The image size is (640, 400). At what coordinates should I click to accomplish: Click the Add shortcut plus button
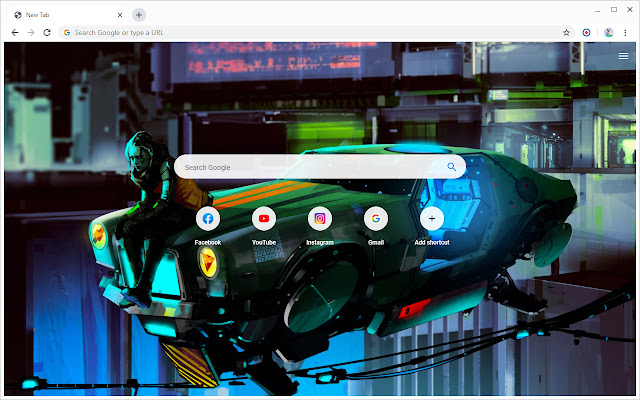pyautogui.click(x=432, y=219)
